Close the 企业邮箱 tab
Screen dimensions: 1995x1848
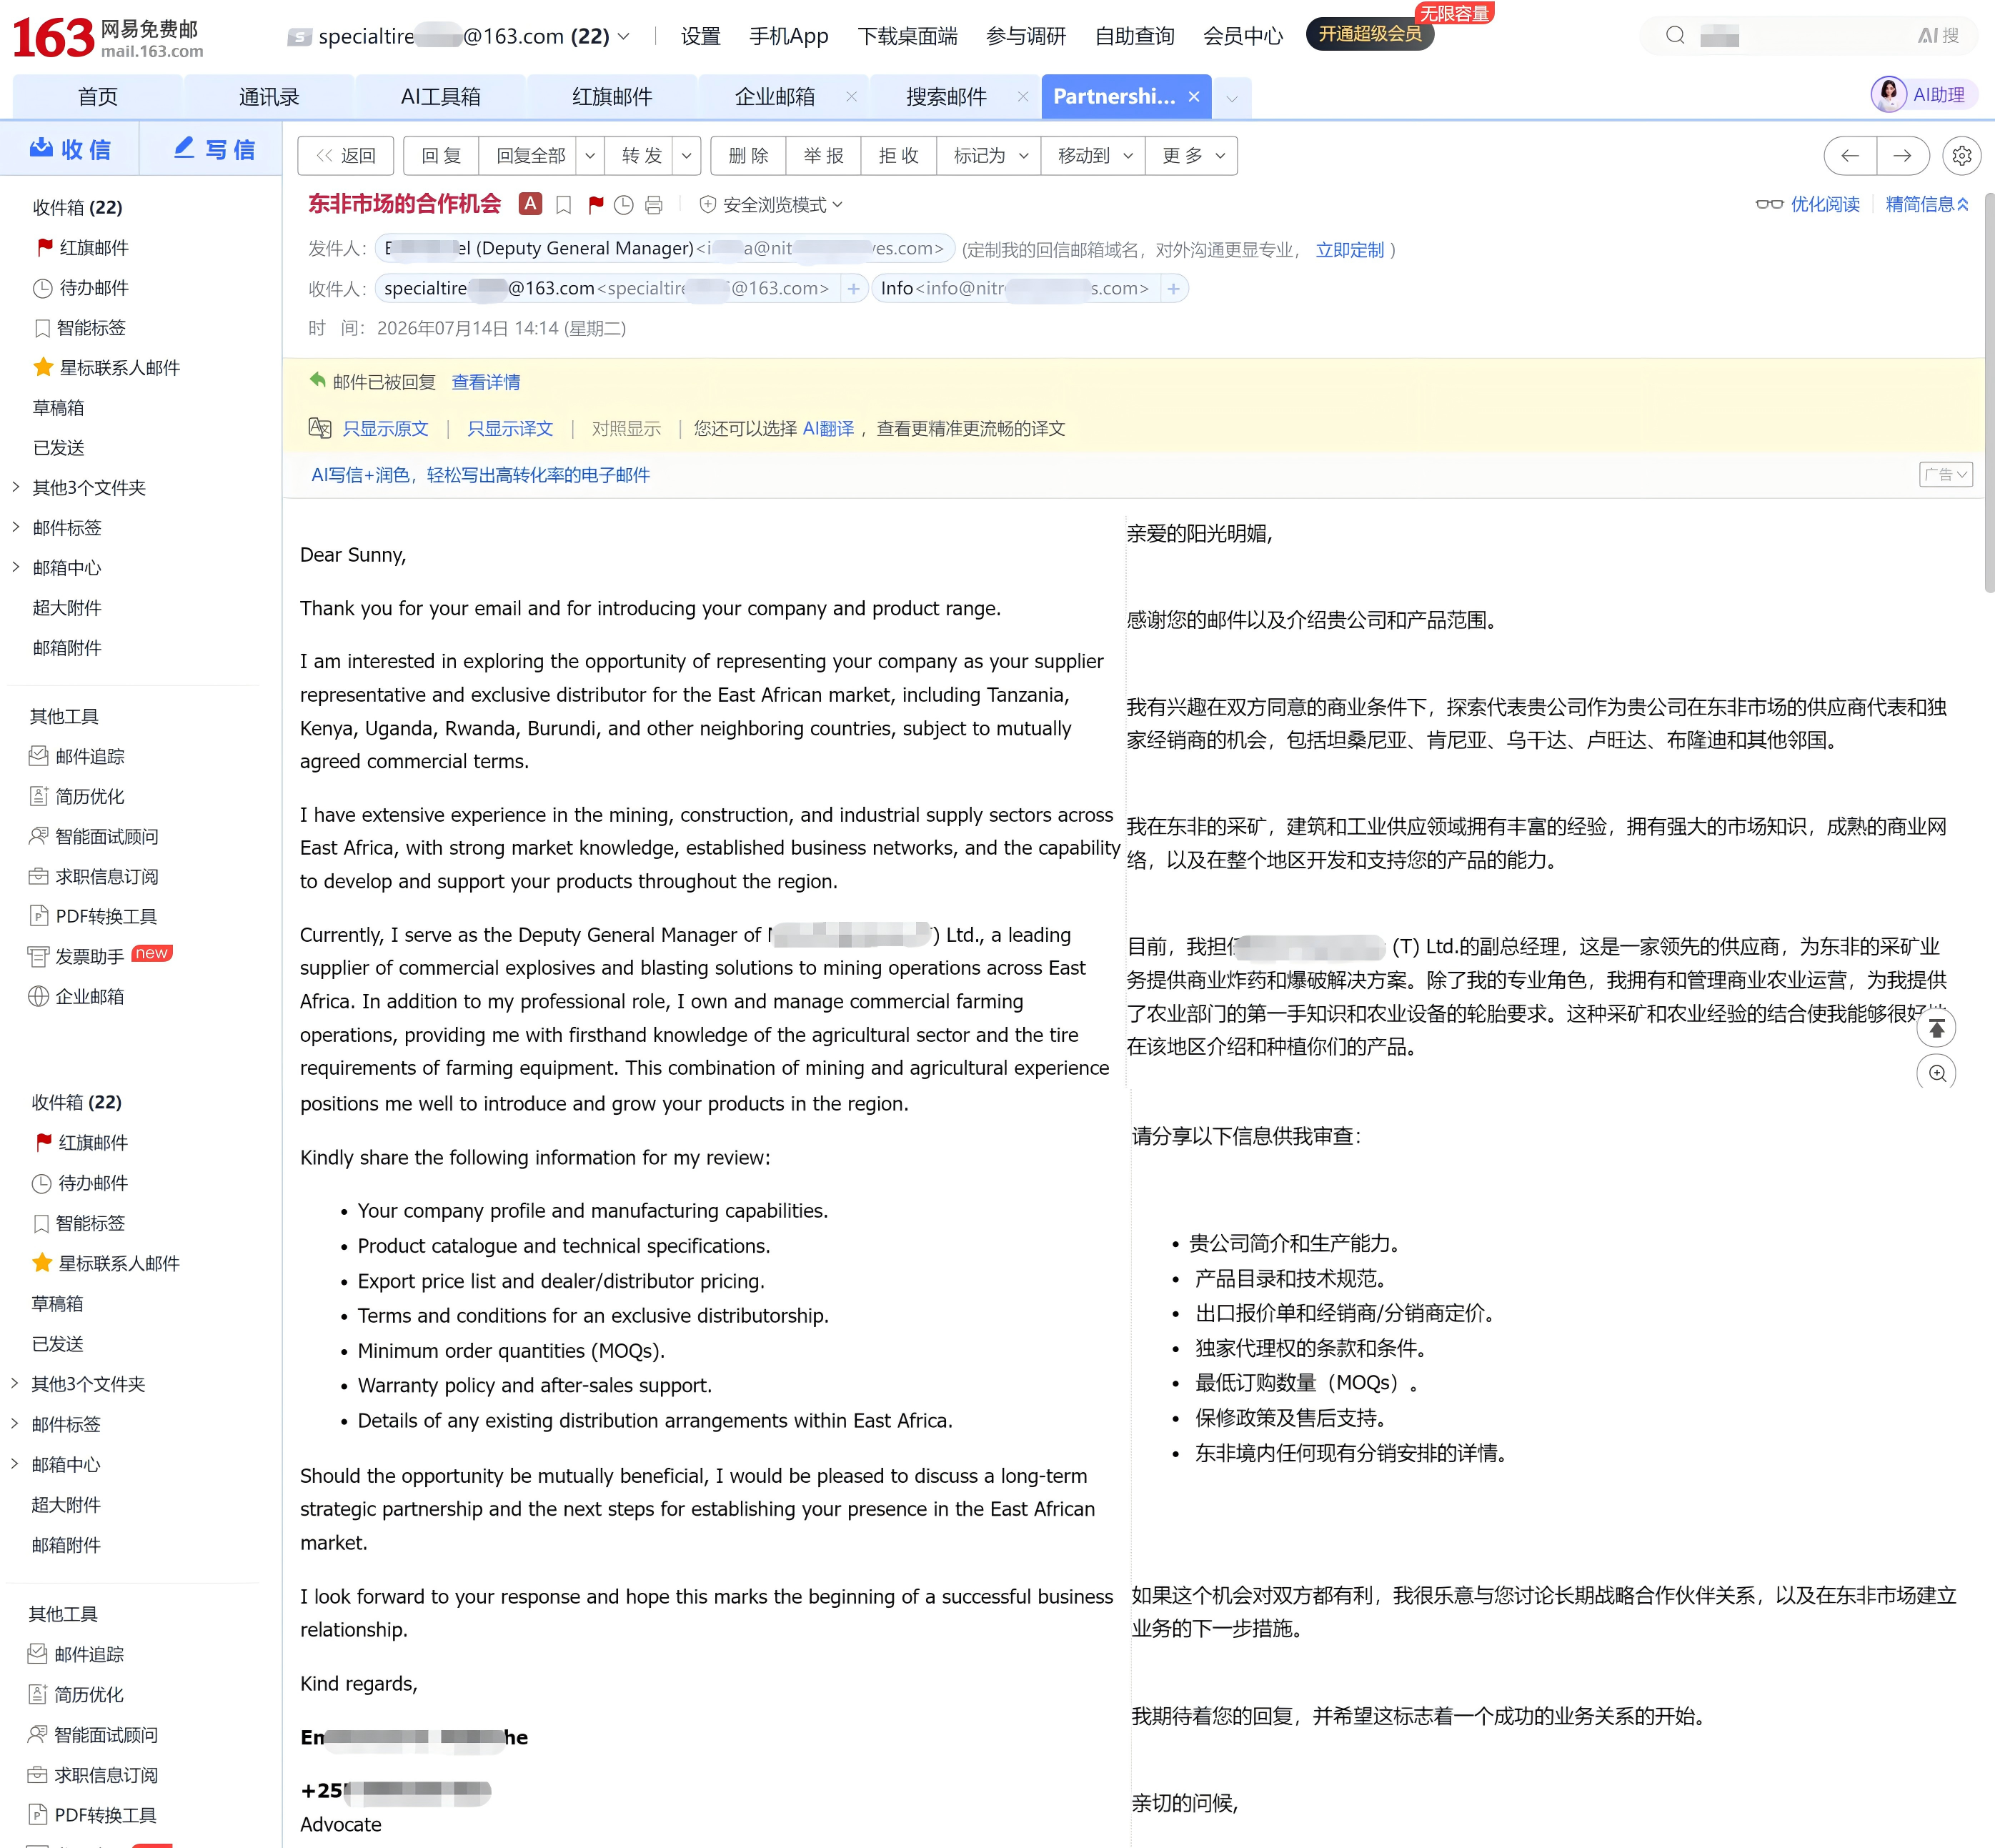[x=851, y=97]
